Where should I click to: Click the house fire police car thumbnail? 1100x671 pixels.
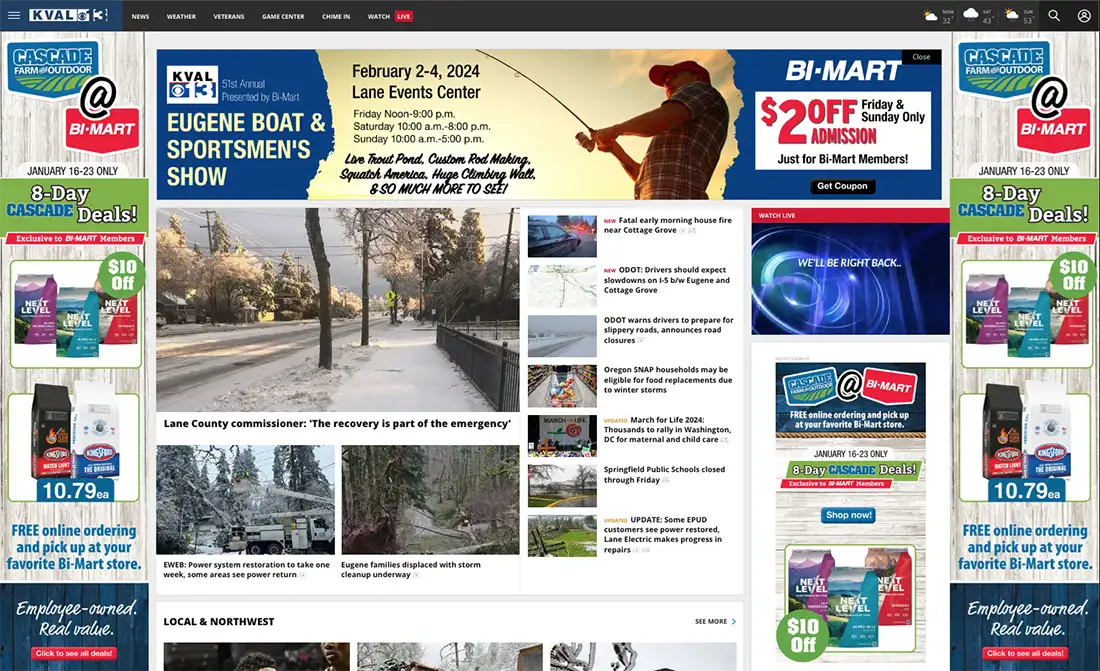[x=562, y=236]
